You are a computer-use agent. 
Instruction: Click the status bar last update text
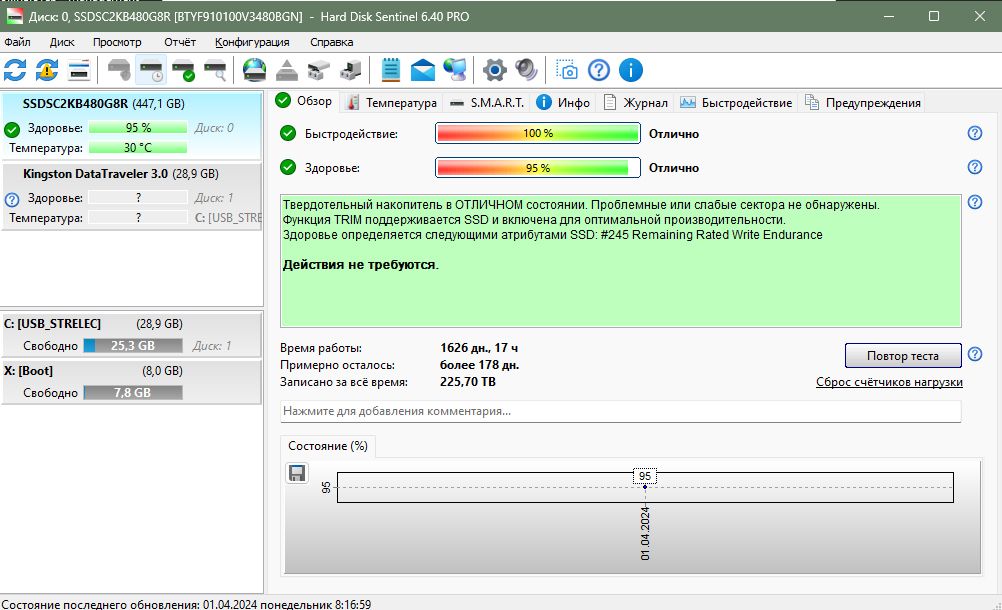[x=186, y=604]
